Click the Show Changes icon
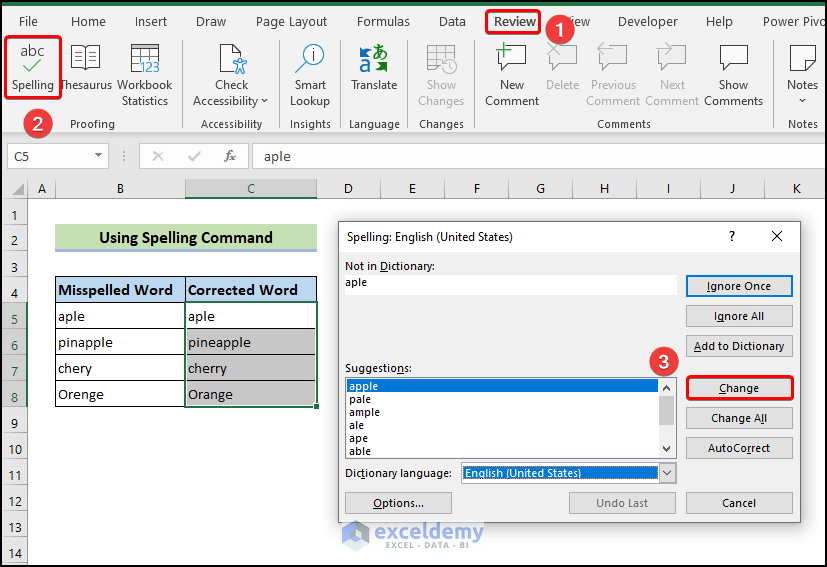This screenshot has width=827, height=567. [x=441, y=59]
